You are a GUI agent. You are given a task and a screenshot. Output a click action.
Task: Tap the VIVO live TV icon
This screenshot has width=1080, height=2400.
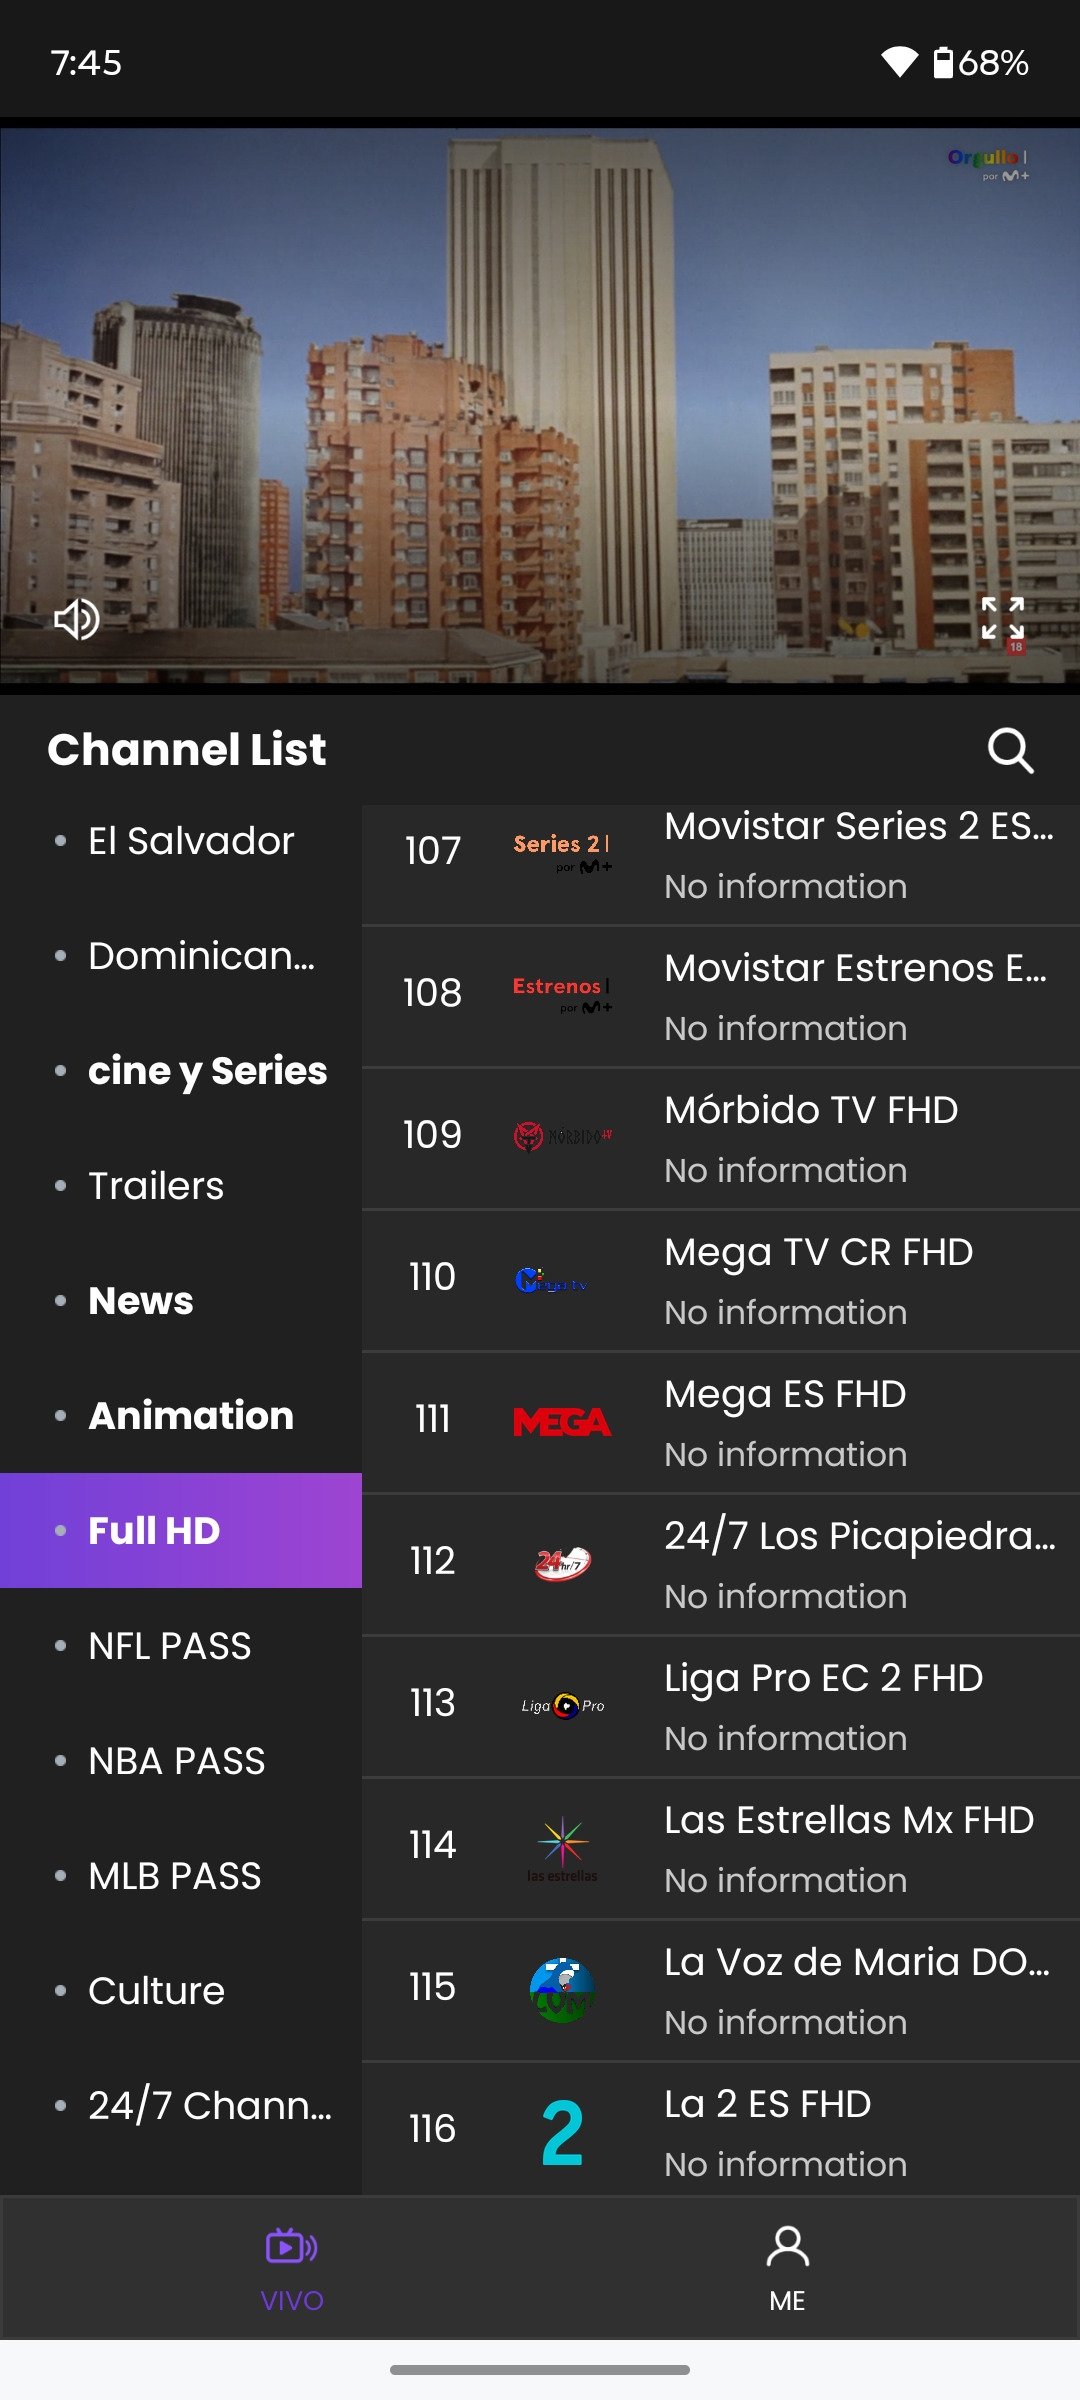point(291,2247)
